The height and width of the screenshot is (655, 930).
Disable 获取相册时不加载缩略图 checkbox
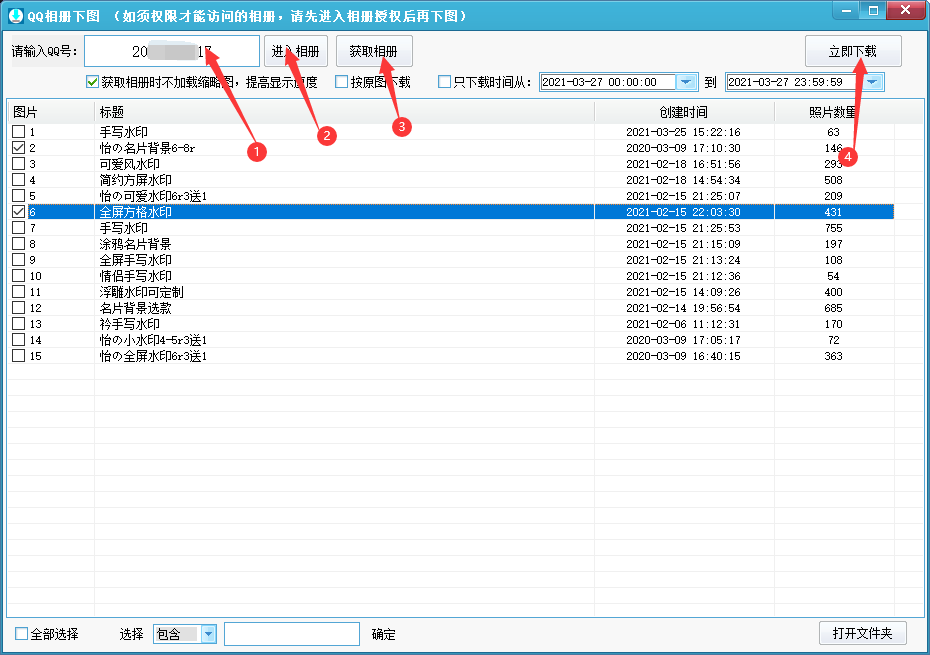click(92, 82)
